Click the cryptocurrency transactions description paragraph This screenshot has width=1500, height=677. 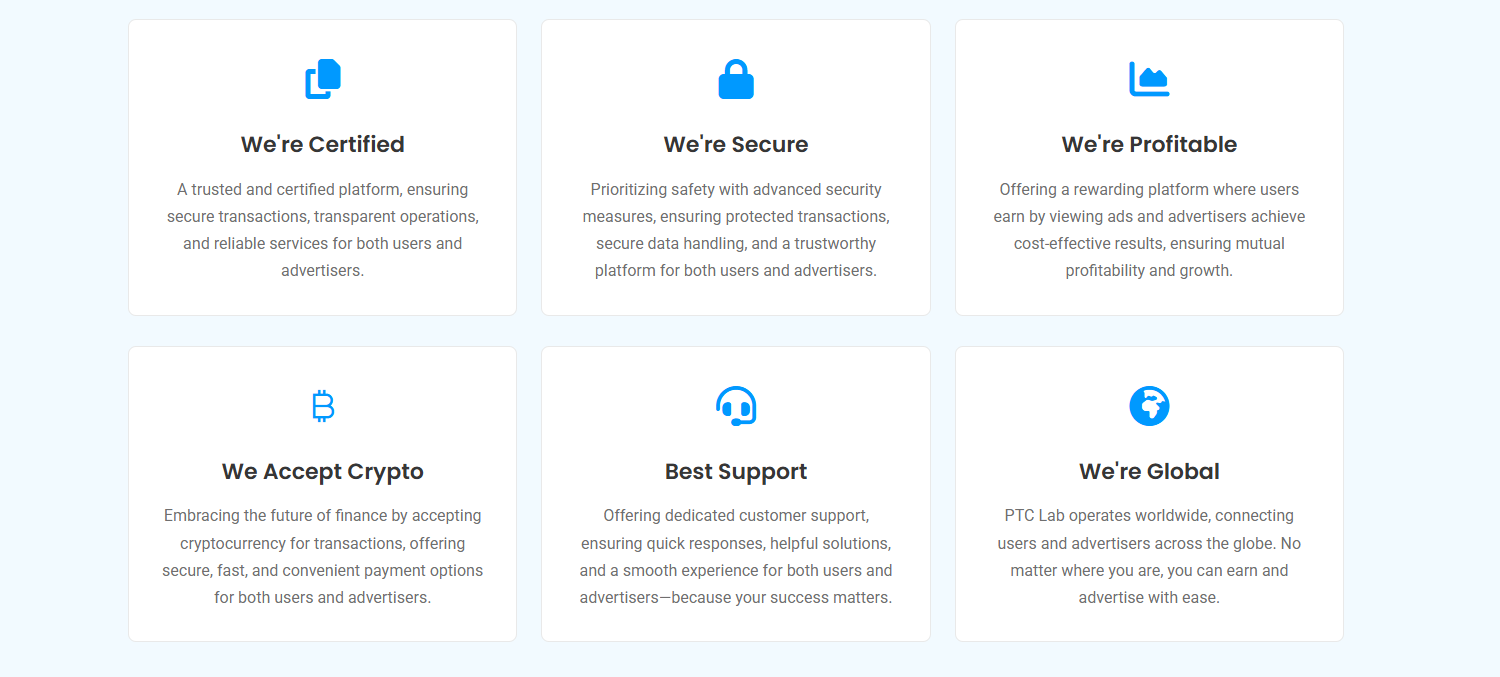pyautogui.click(x=322, y=557)
